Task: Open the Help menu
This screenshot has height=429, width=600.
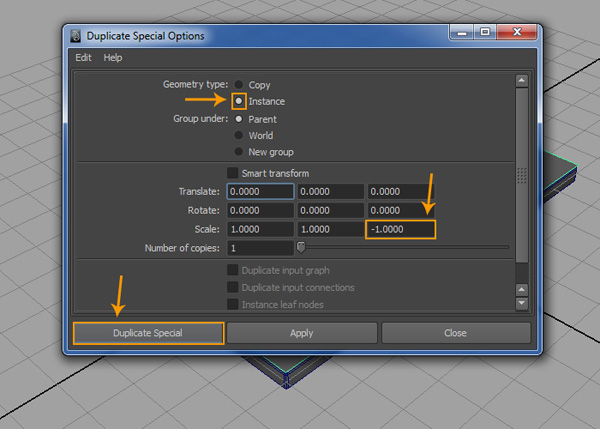Action: 113,58
